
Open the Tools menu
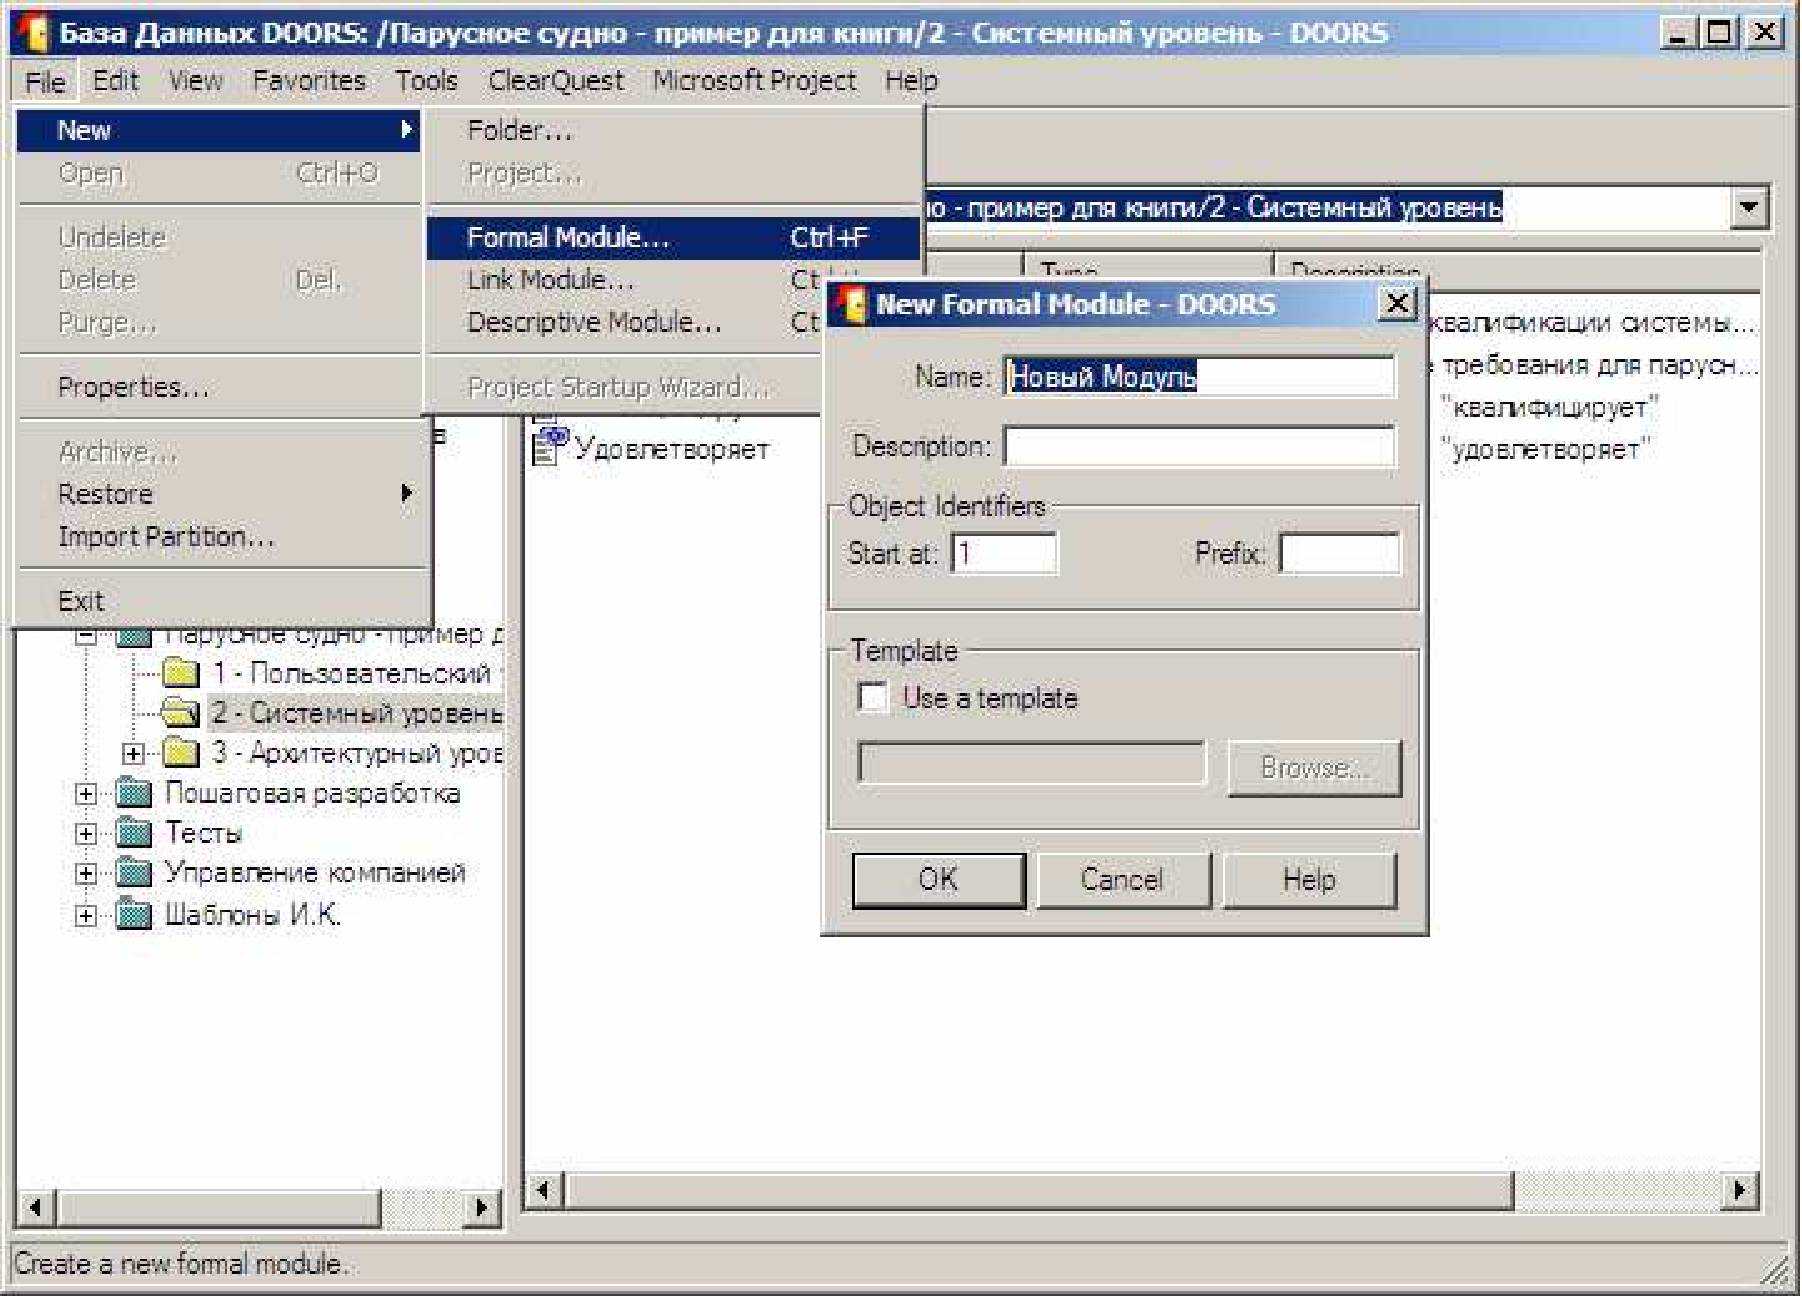[426, 81]
